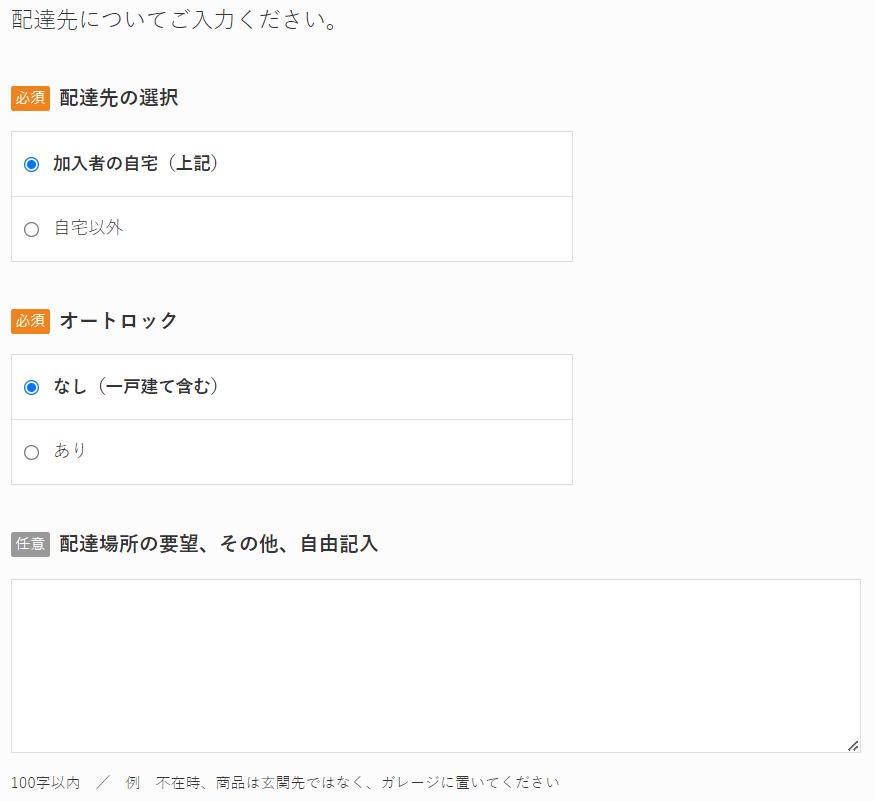This screenshot has width=875, height=801.
Task: Choose the あり auto-lock radio button
Action: coord(31,452)
